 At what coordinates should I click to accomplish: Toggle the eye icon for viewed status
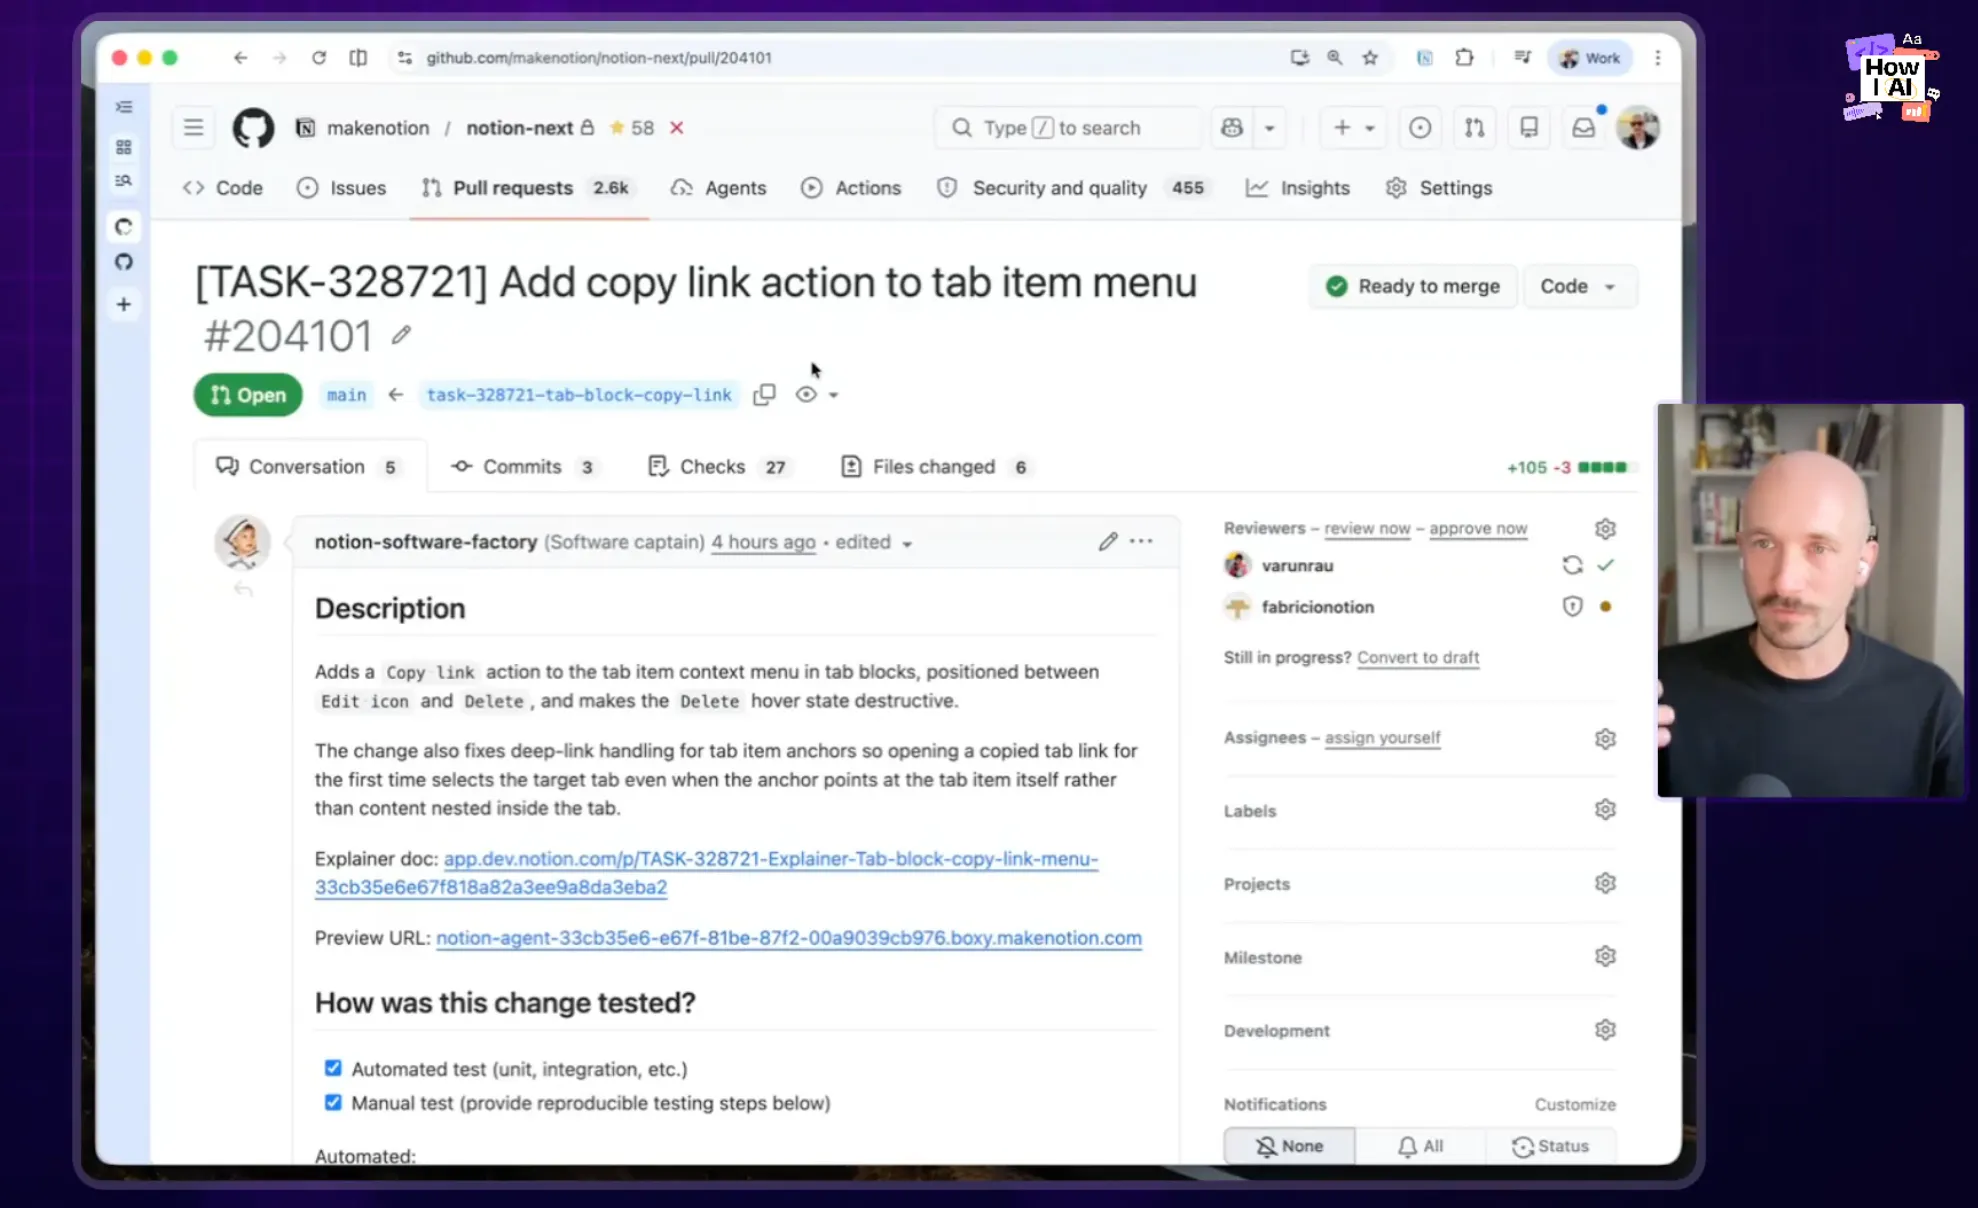click(x=806, y=395)
